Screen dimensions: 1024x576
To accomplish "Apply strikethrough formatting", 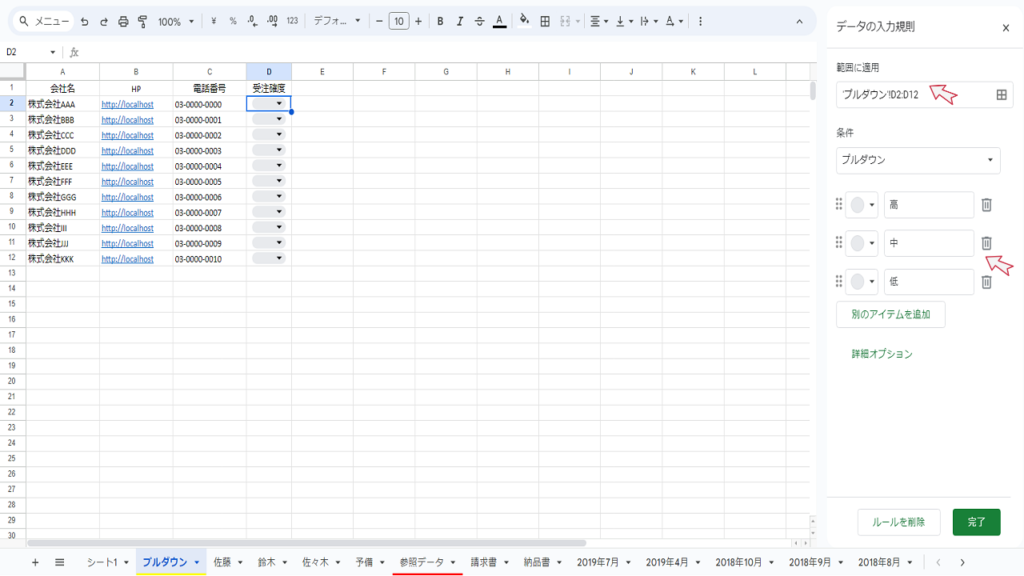I will coord(480,21).
